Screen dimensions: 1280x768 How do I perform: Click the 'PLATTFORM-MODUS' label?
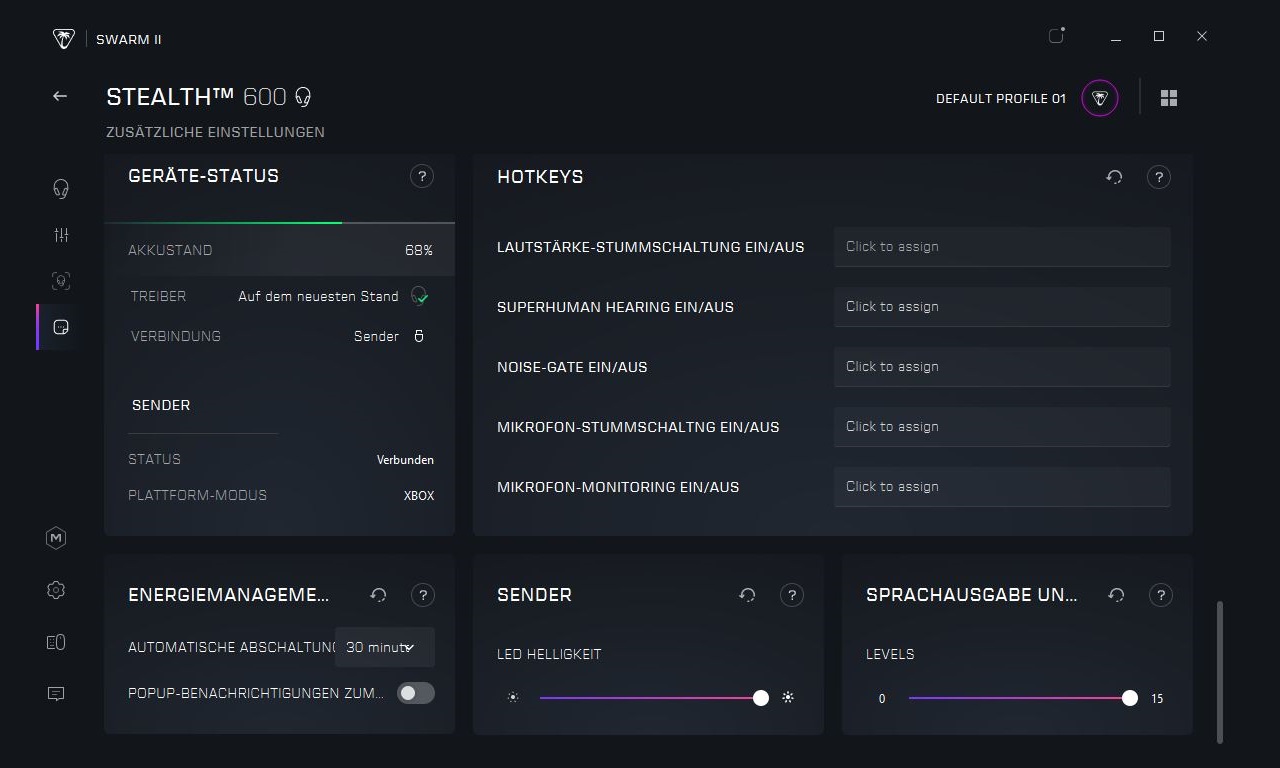point(198,495)
